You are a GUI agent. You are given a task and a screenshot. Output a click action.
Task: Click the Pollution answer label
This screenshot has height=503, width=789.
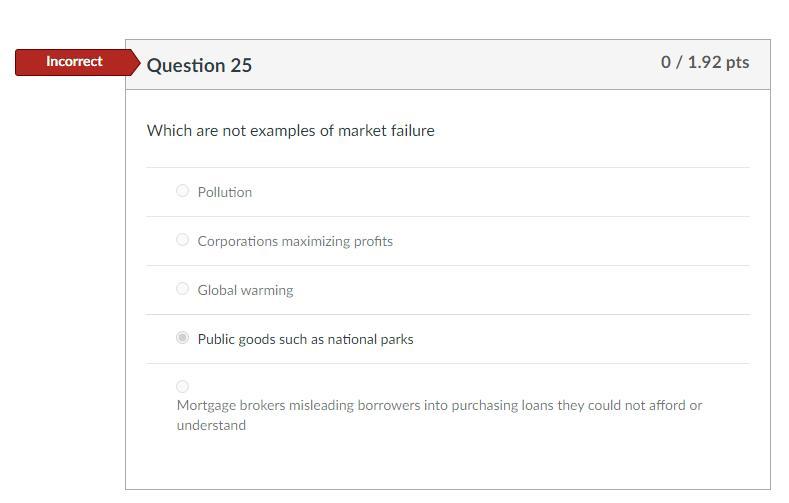(225, 192)
